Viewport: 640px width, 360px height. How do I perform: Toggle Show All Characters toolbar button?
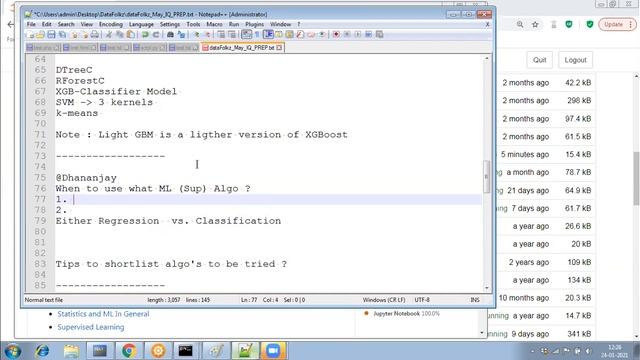pyautogui.click(x=257, y=35)
